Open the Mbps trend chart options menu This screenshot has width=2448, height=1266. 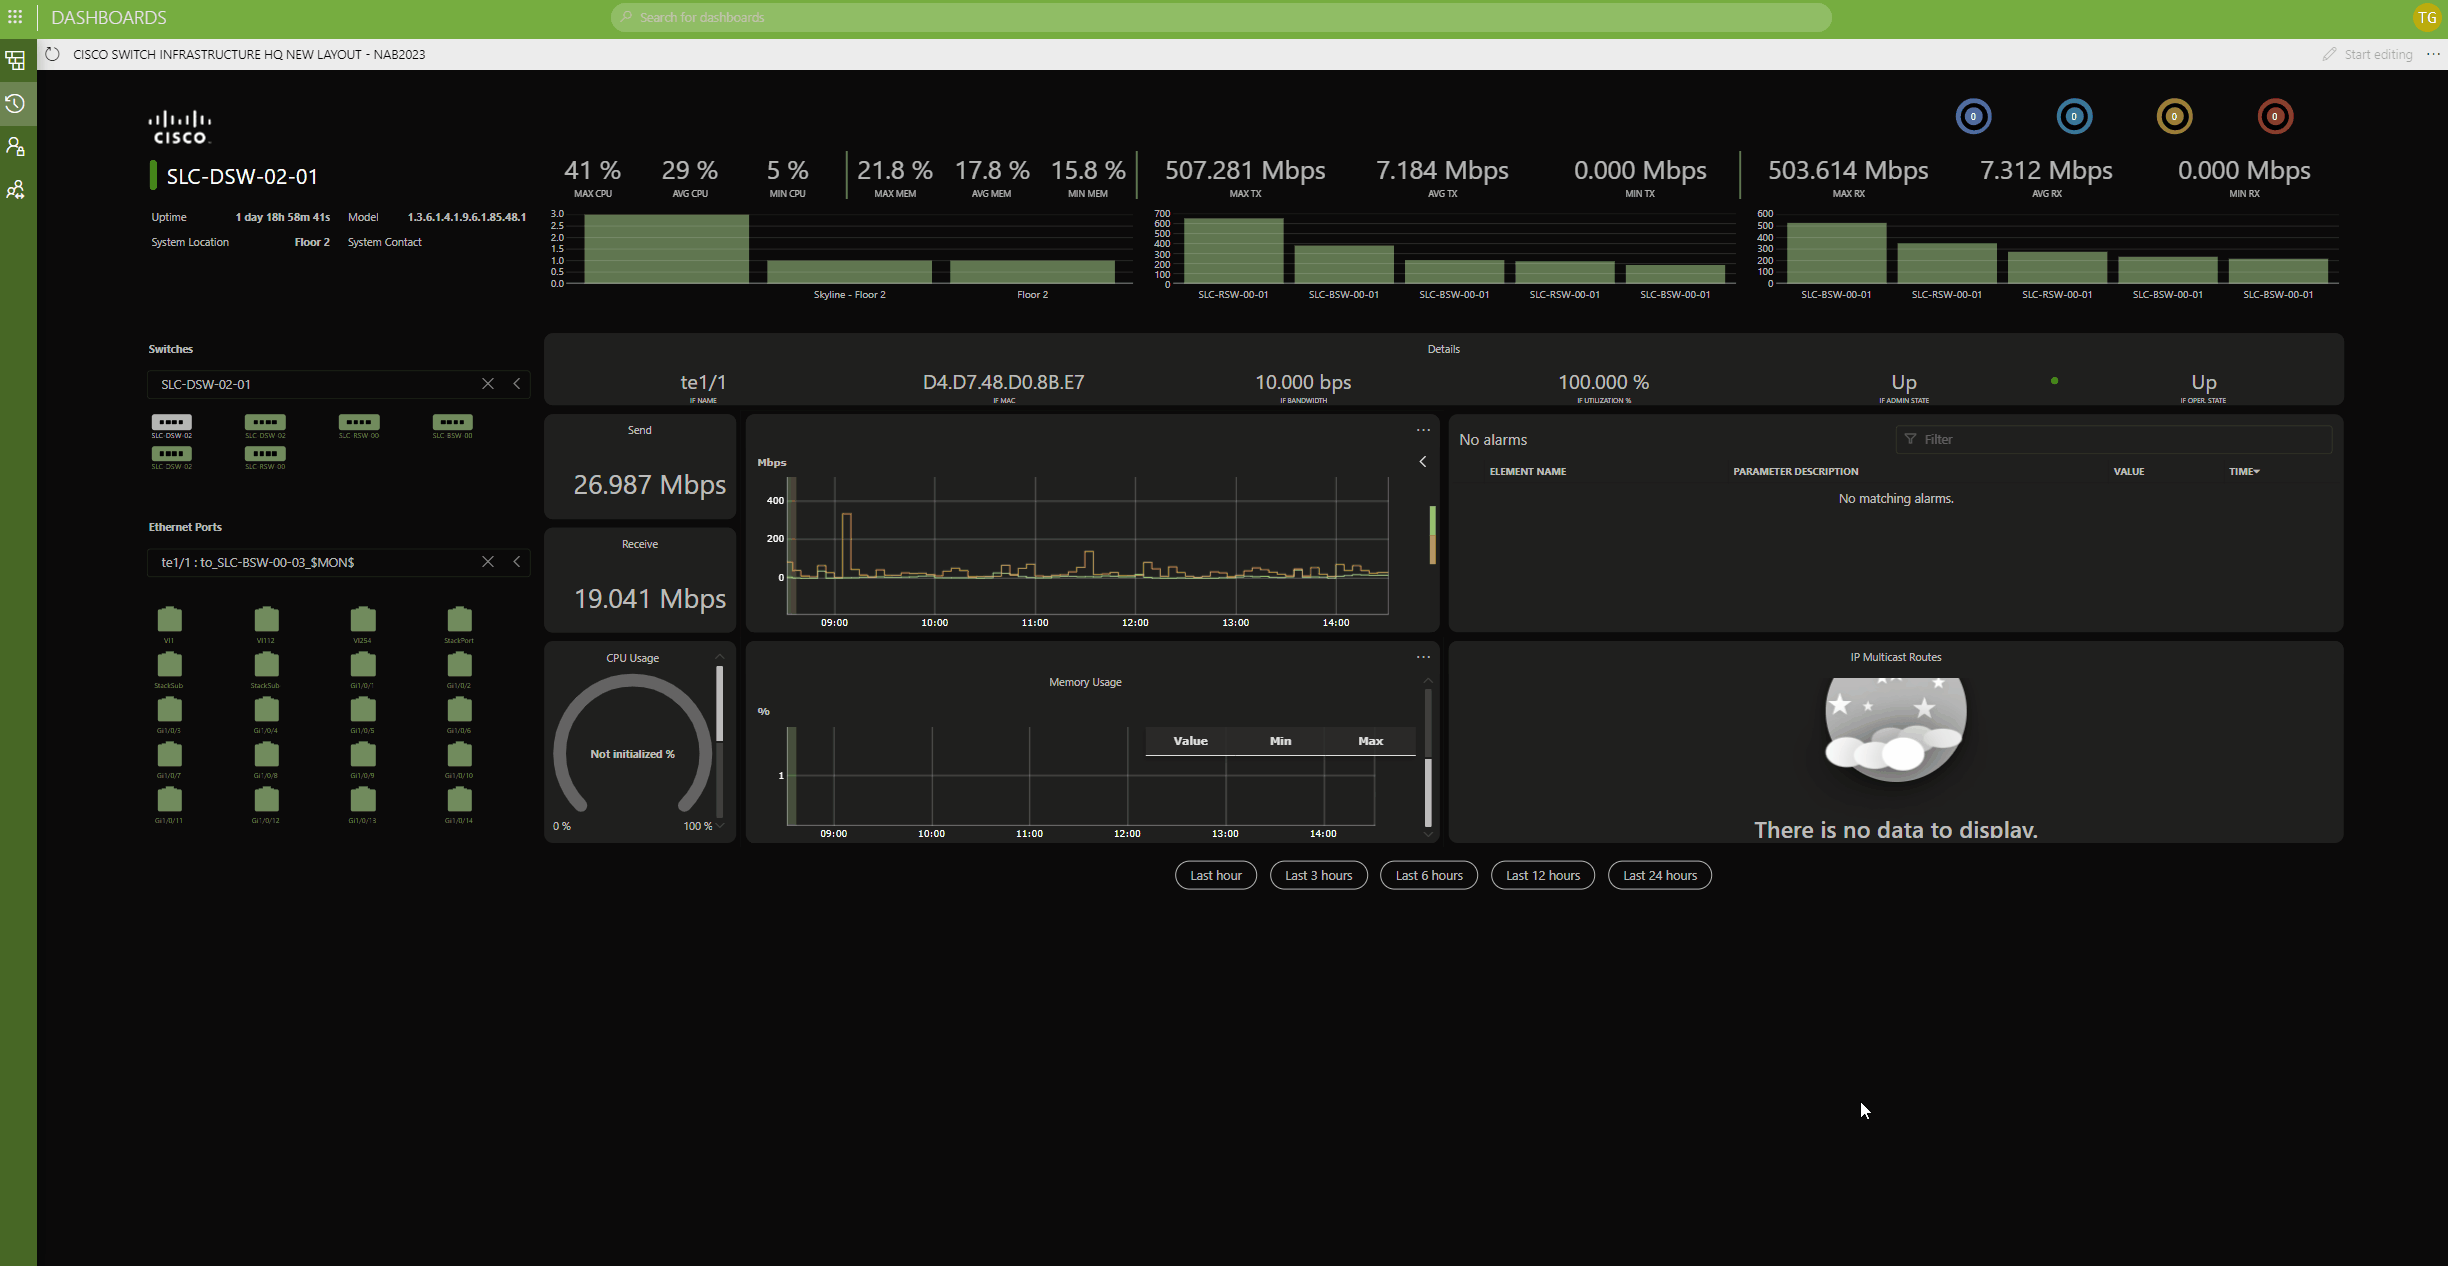tap(1423, 430)
